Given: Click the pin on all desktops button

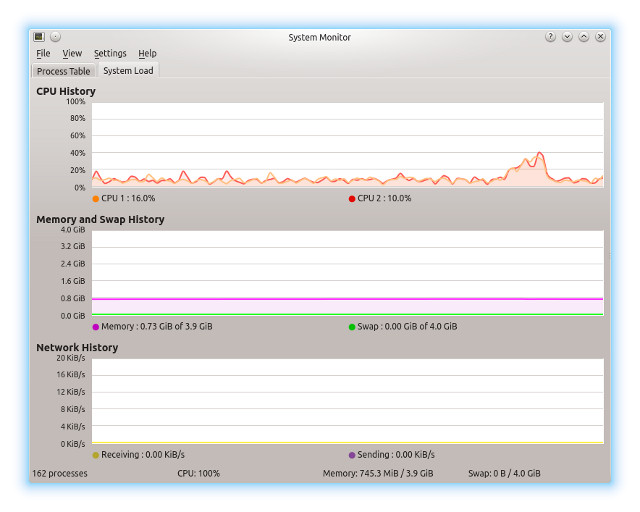Looking at the screenshot, I should point(56,37).
